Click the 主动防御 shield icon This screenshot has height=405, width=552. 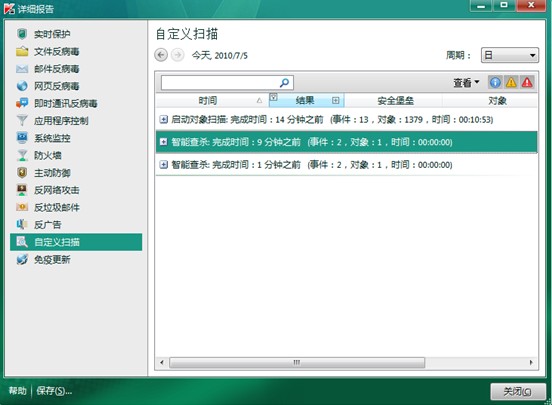(22, 173)
